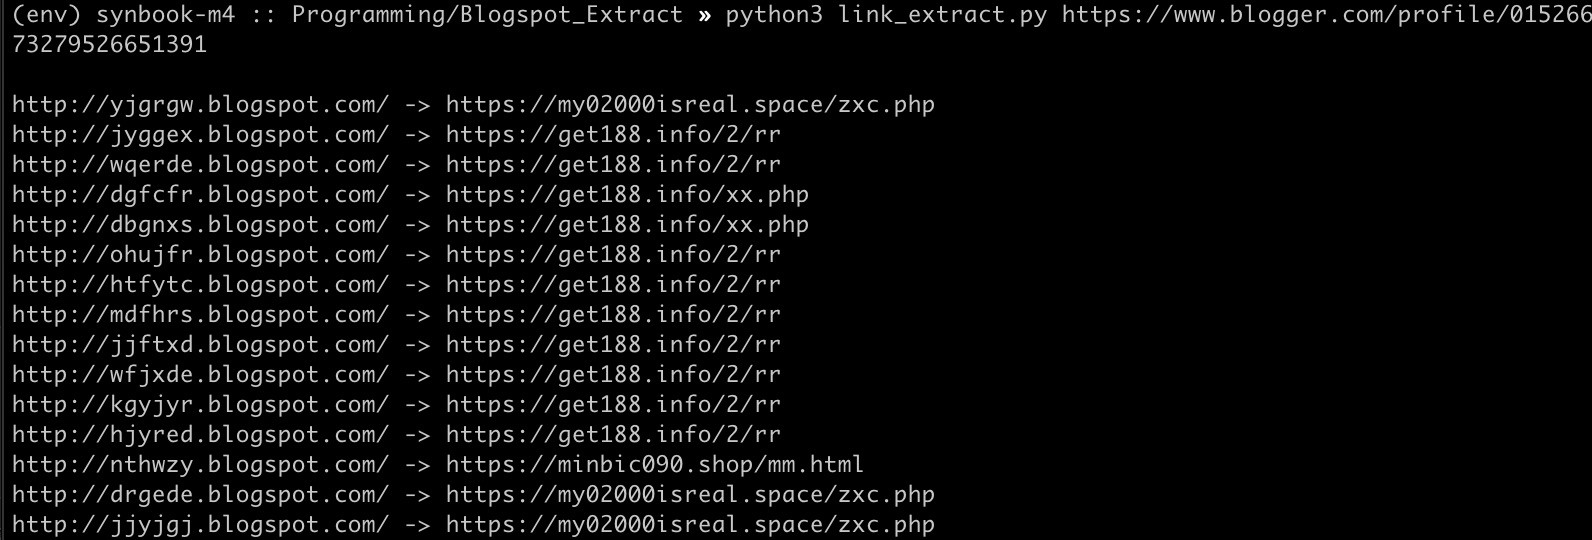Click the Programming/Blogspot_Extract path in prompt
1592x540 pixels.
[x=487, y=15]
